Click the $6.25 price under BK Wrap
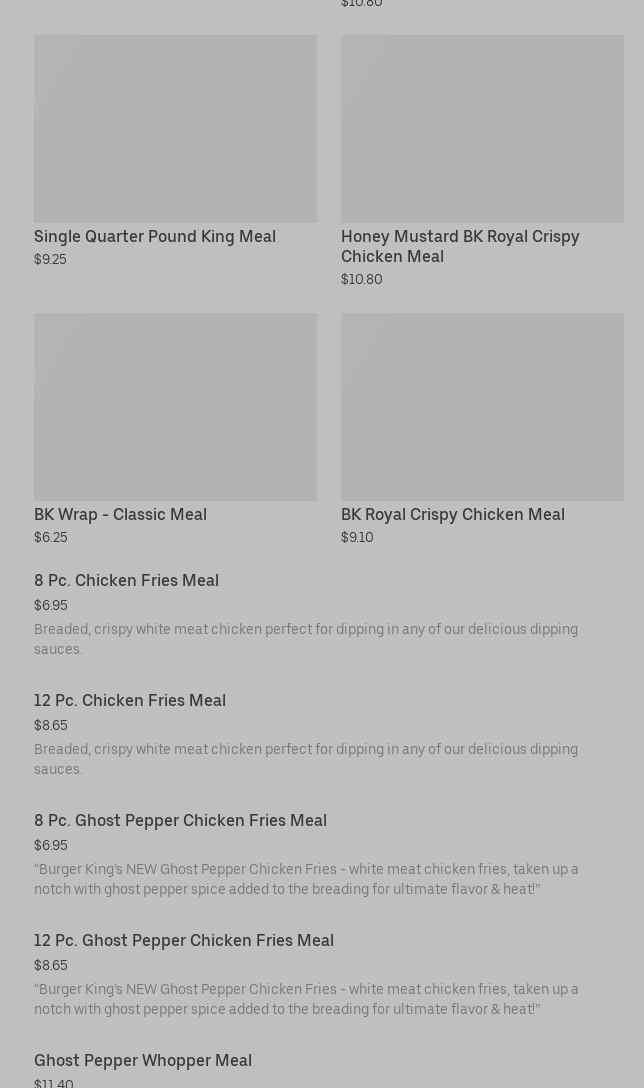 pyautogui.click(x=51, y=538)
